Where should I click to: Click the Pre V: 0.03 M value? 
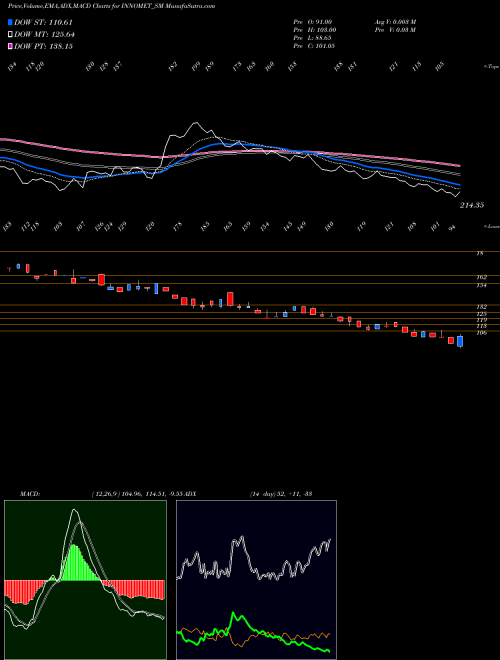(x=395, y=30)
